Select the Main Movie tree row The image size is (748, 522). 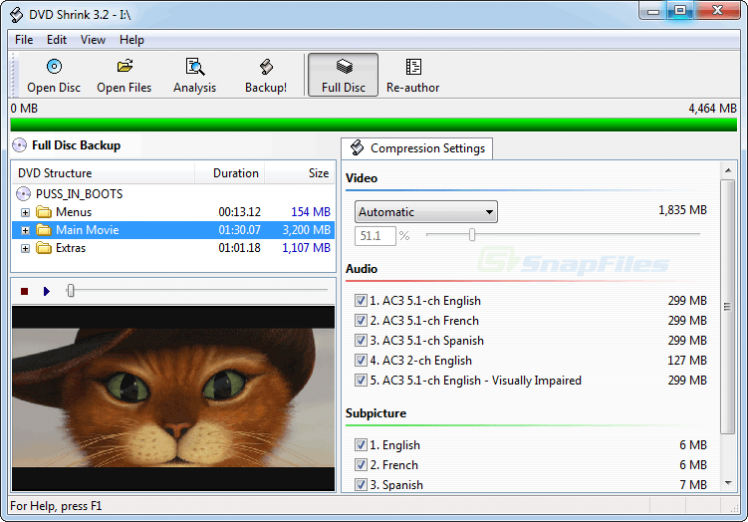coord(87,230)
